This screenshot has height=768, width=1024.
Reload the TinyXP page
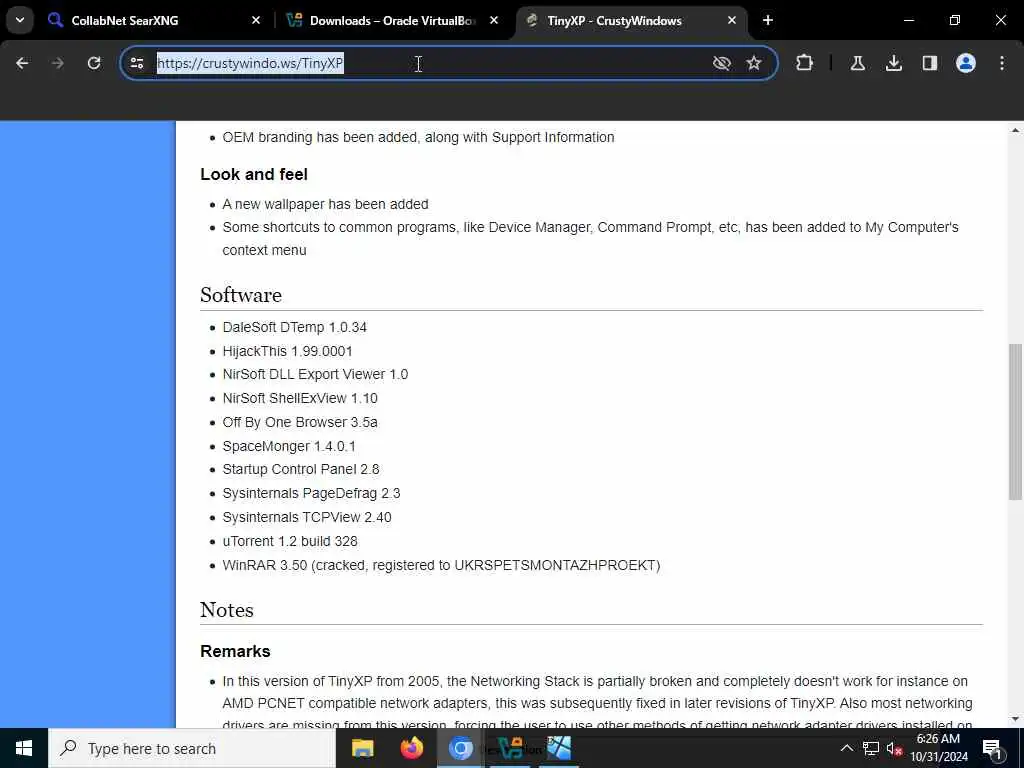tap(94, 63)
